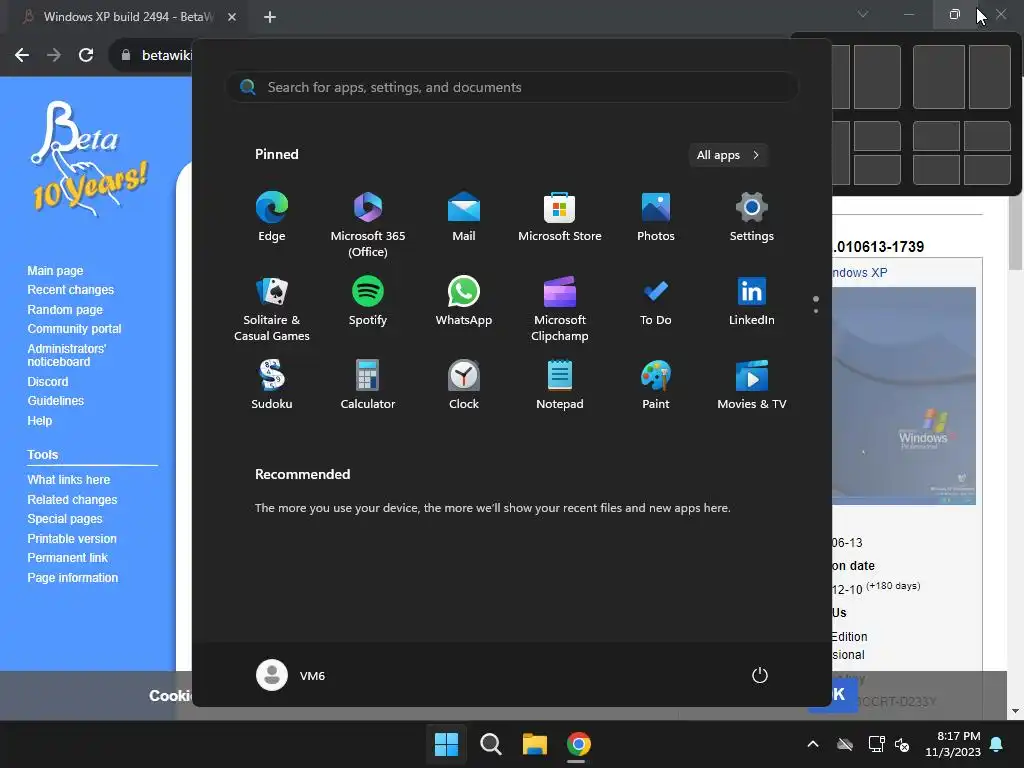Launch the Photos app
1024x768 pixels.
point(656,217)
